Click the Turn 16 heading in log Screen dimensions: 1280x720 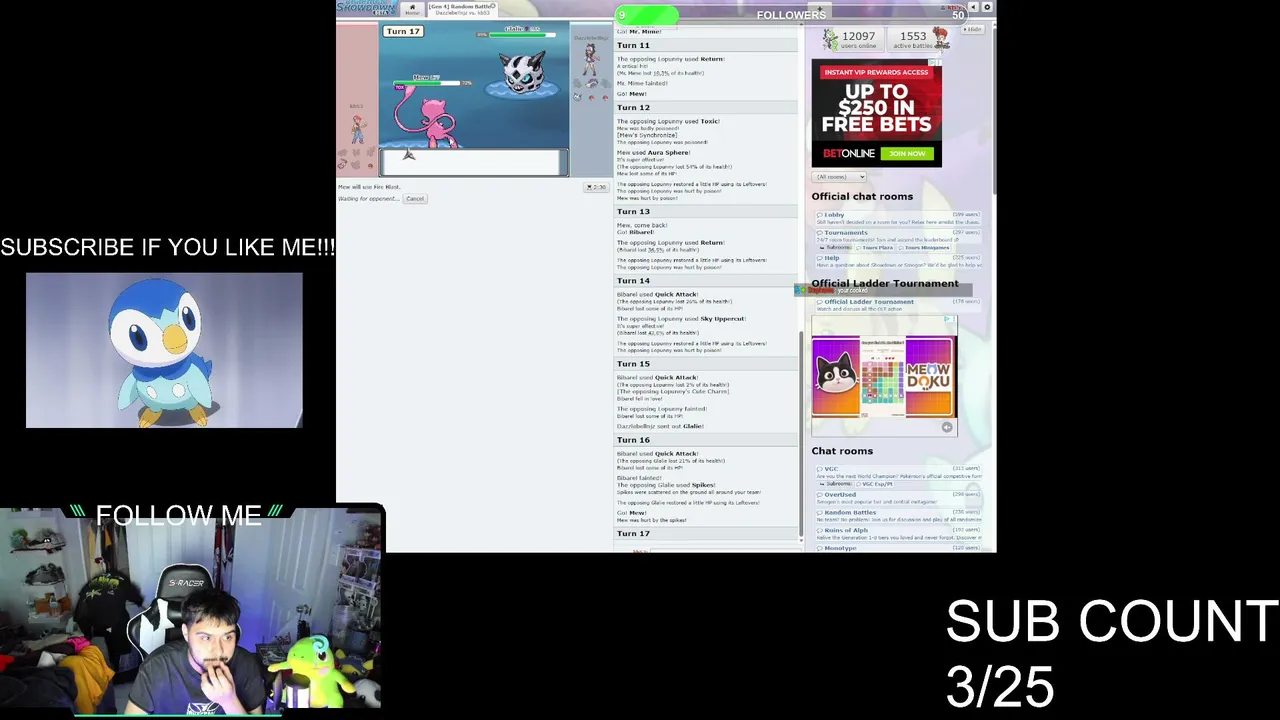tap(633, 440)
